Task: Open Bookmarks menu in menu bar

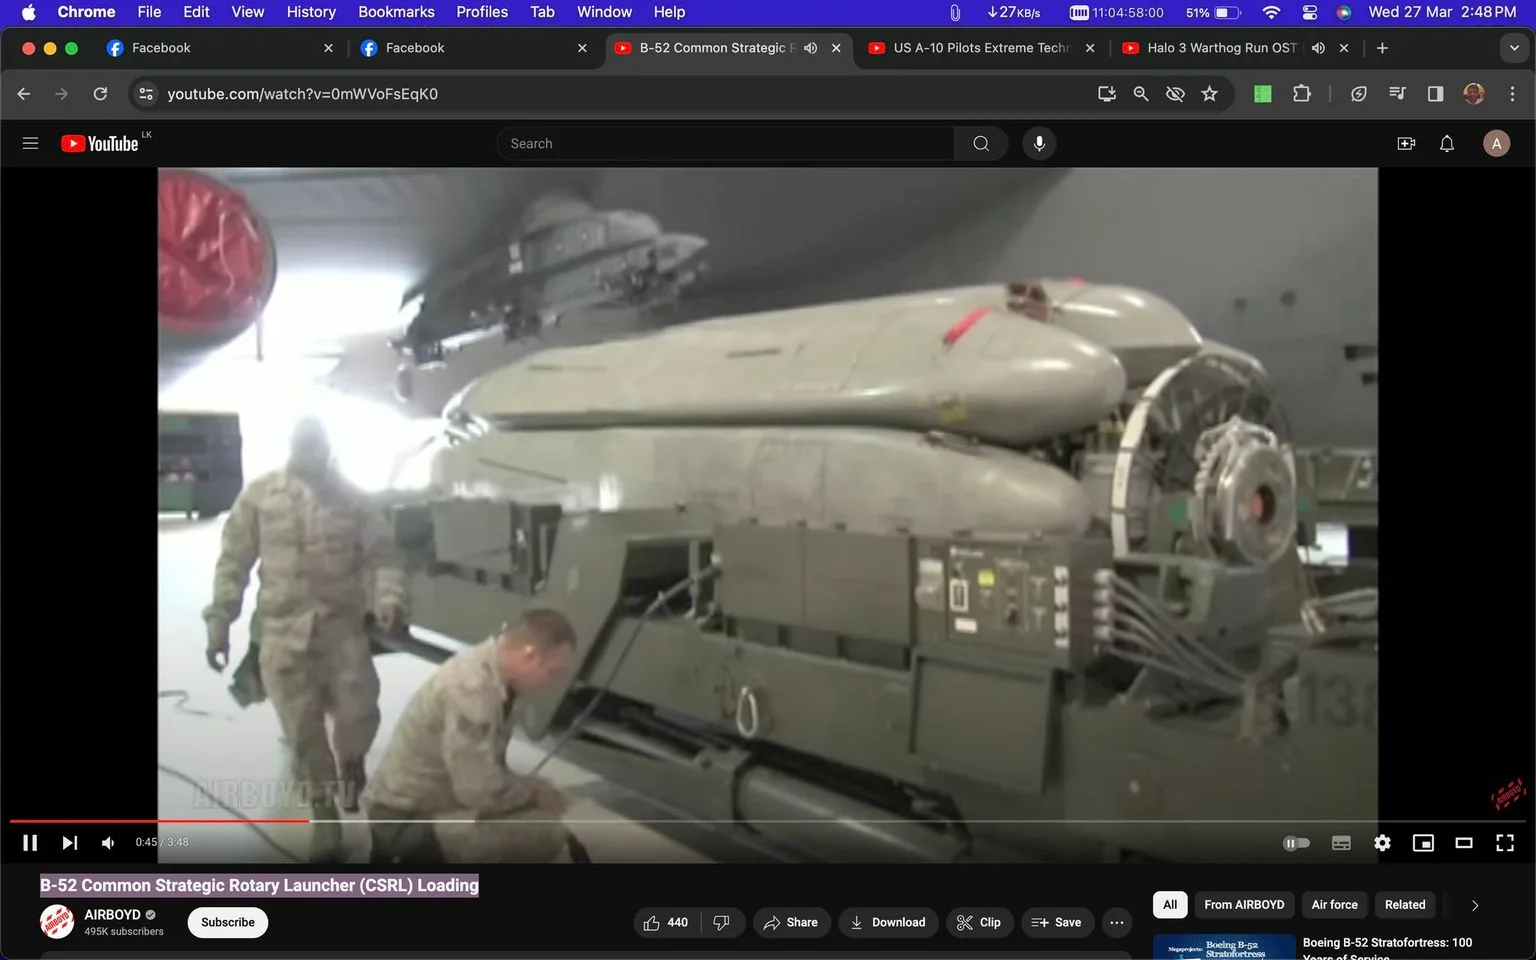Action: (x=396, y=12)
